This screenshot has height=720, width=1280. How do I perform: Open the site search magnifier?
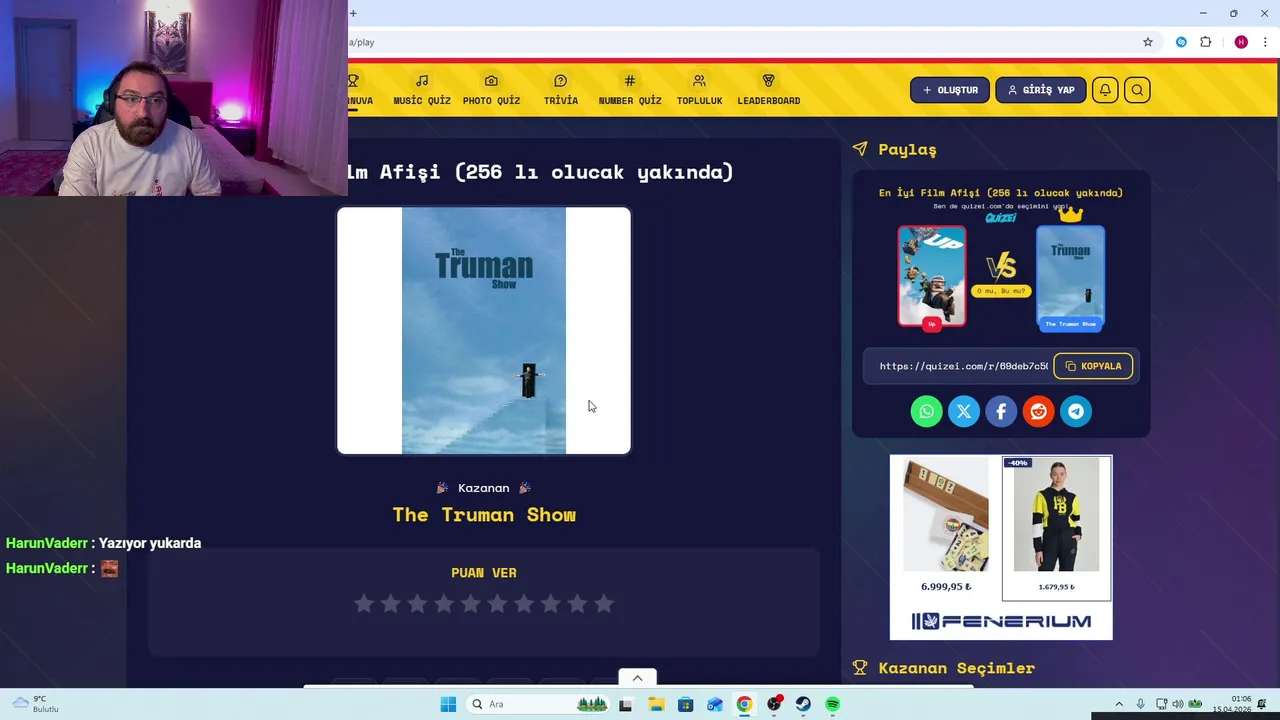pyautogui.click(x=1137, y=90)
